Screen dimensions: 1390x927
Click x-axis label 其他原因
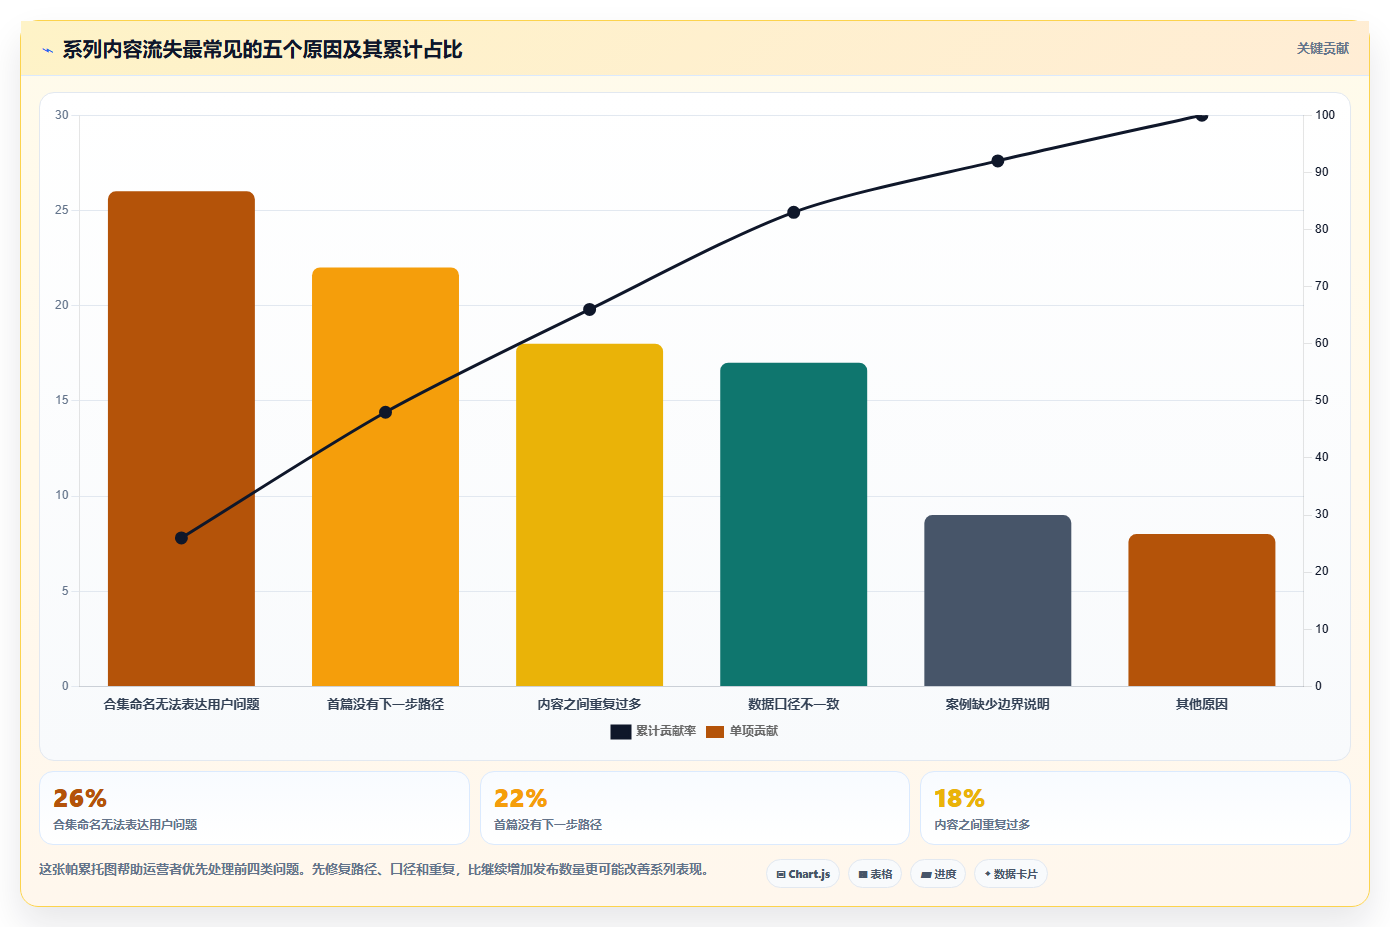coord(1201,704)
